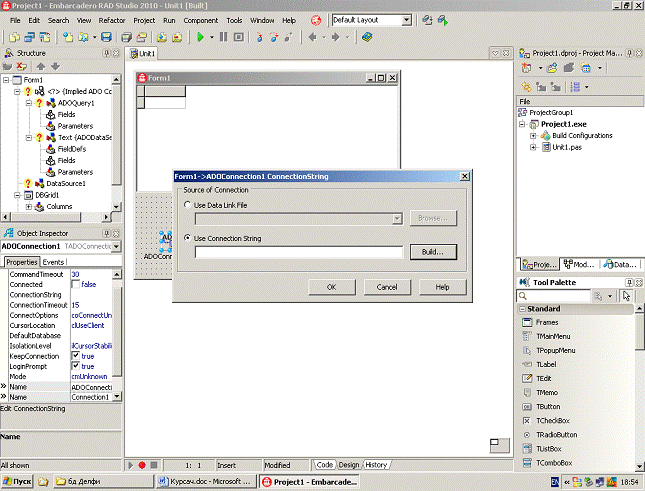Click the Pause button in debug toolbar
This screenshot has height=491, width=645.
[223, 37]
